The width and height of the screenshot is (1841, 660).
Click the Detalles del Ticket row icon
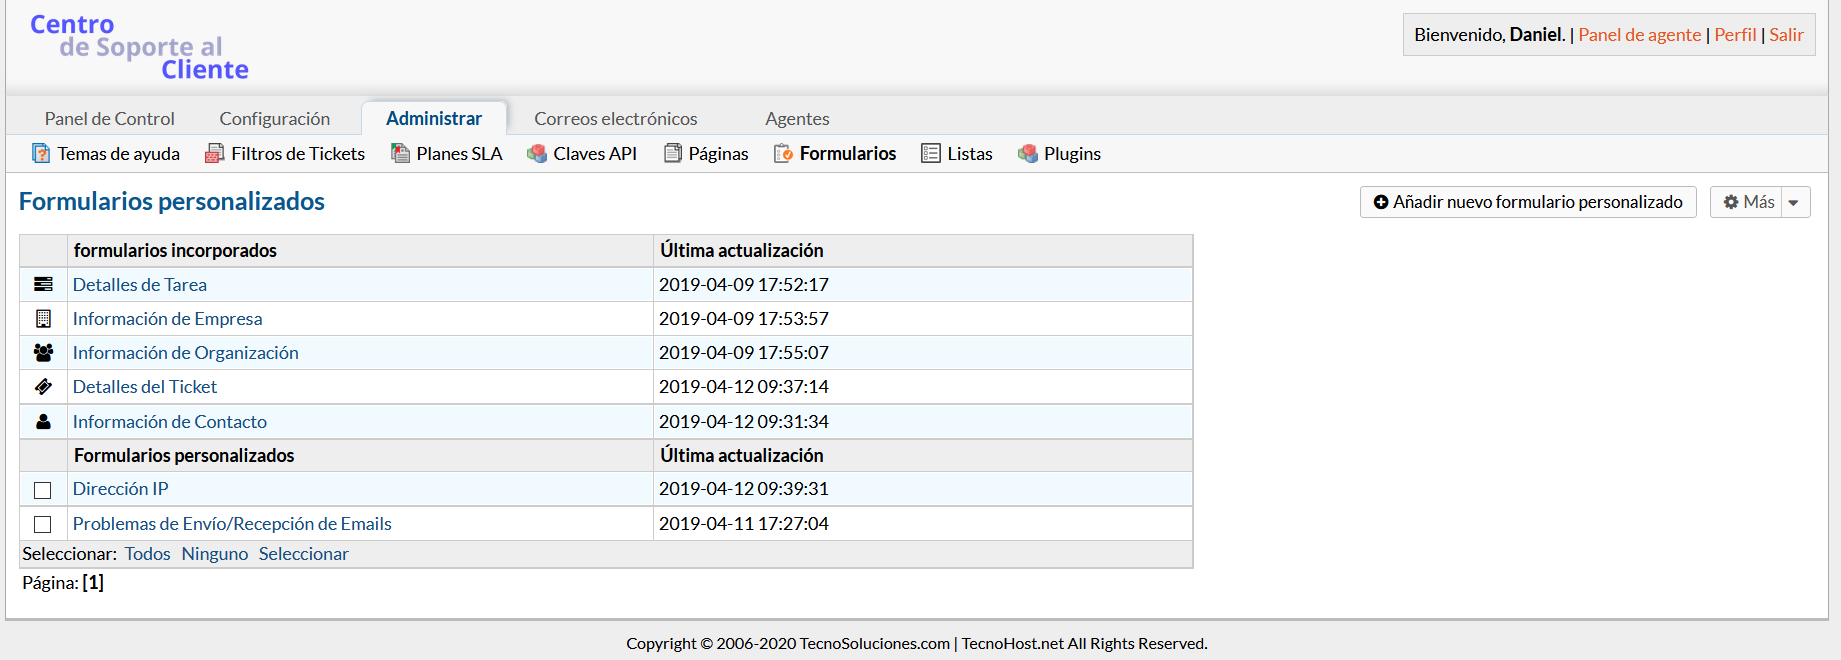[43, 387]
